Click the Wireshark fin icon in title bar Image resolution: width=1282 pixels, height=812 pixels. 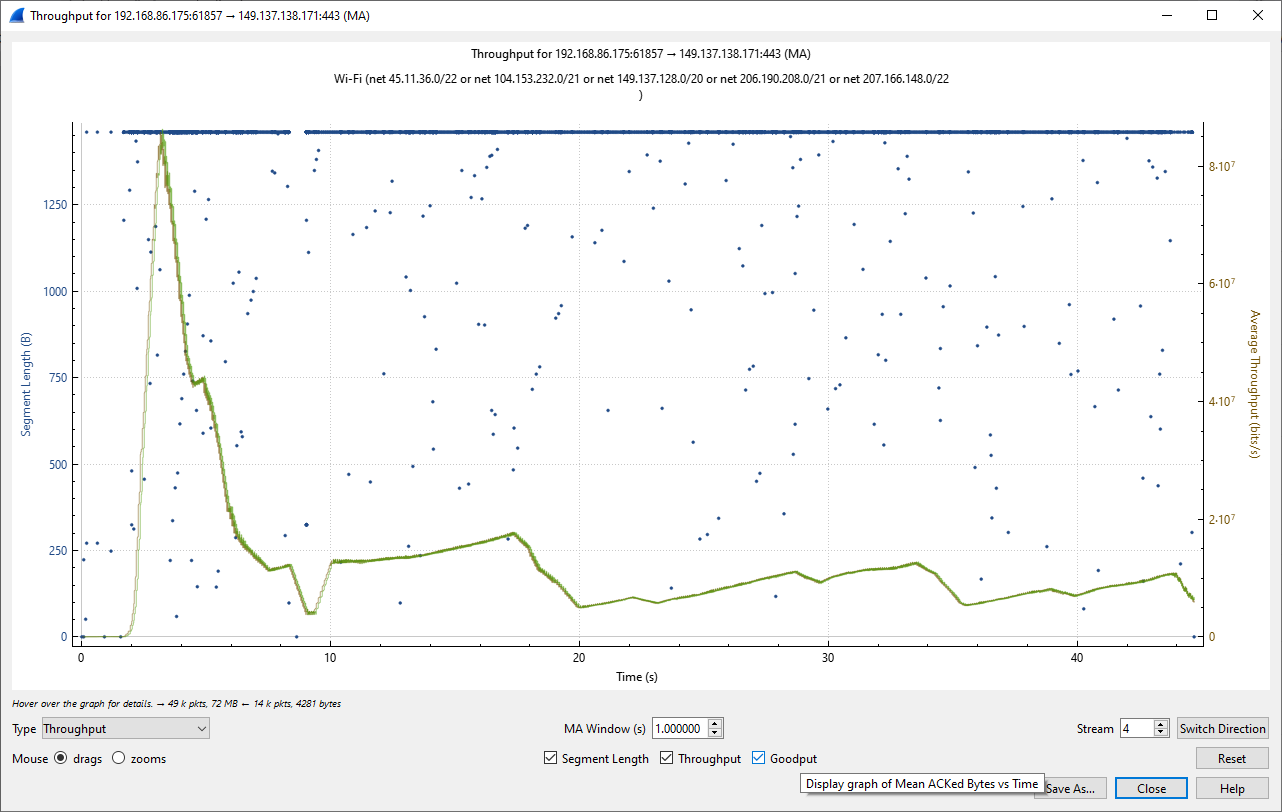pyautogui.click(x=15, y=16)
